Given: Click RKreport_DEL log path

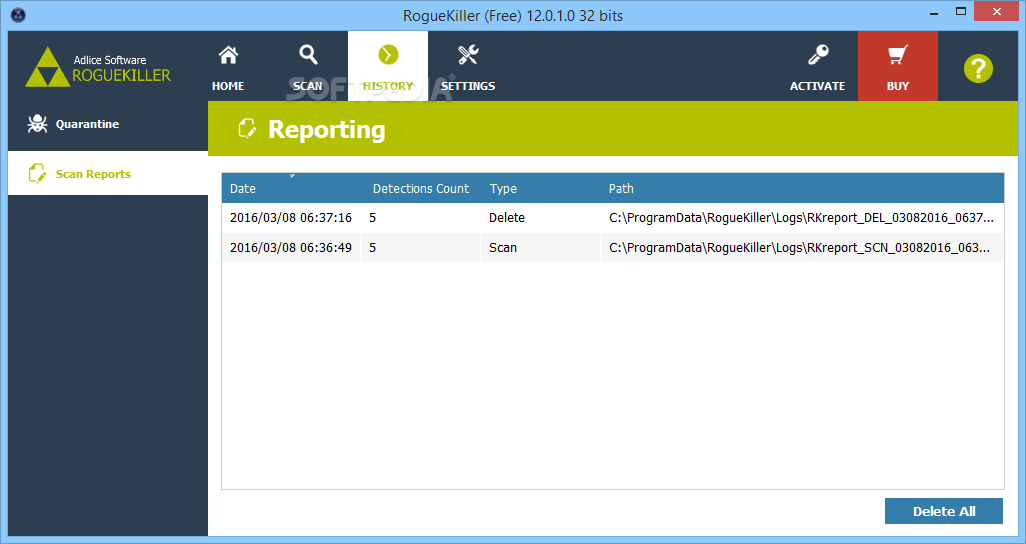Looking at the screenshot, I should 802,218.
